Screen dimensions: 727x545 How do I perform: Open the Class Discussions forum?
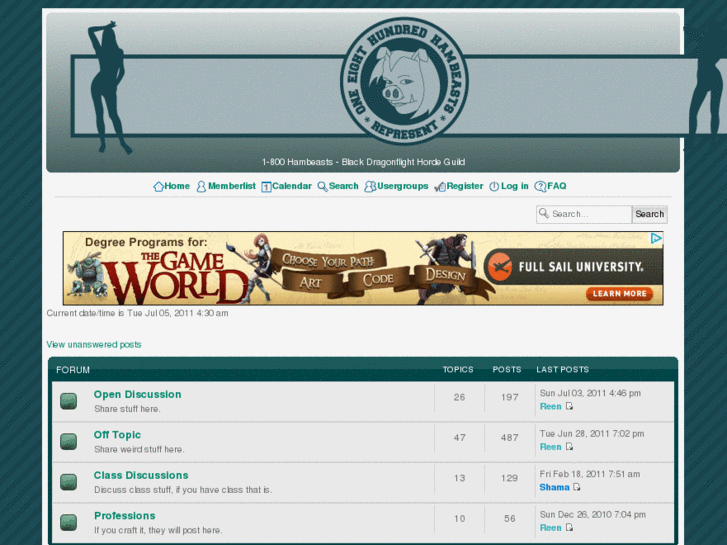(x=141, y=476)
